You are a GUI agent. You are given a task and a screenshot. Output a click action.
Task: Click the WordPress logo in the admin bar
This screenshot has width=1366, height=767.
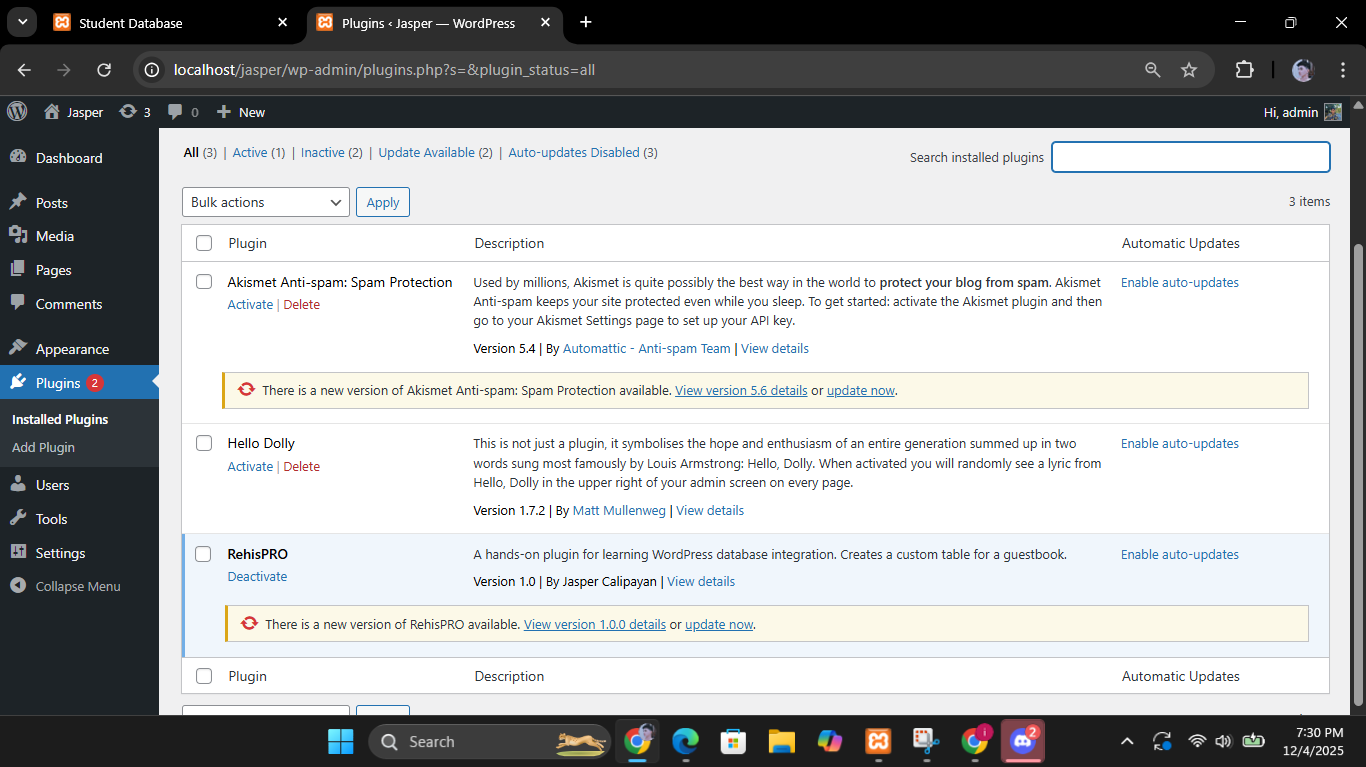click(x=16, y=111)
